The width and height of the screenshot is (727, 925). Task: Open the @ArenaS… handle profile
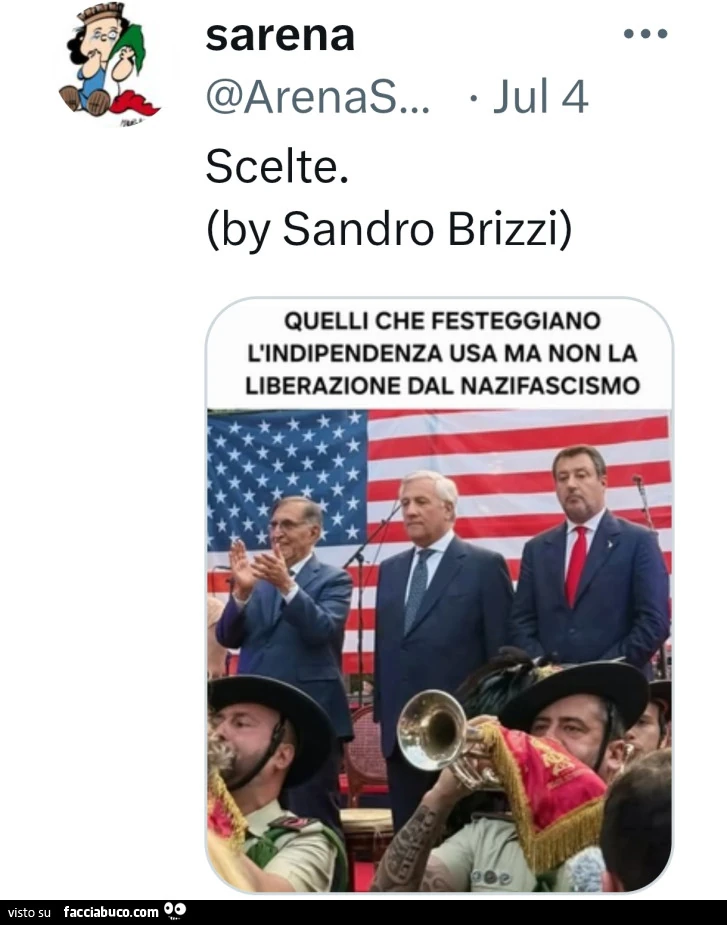[317, 97]
